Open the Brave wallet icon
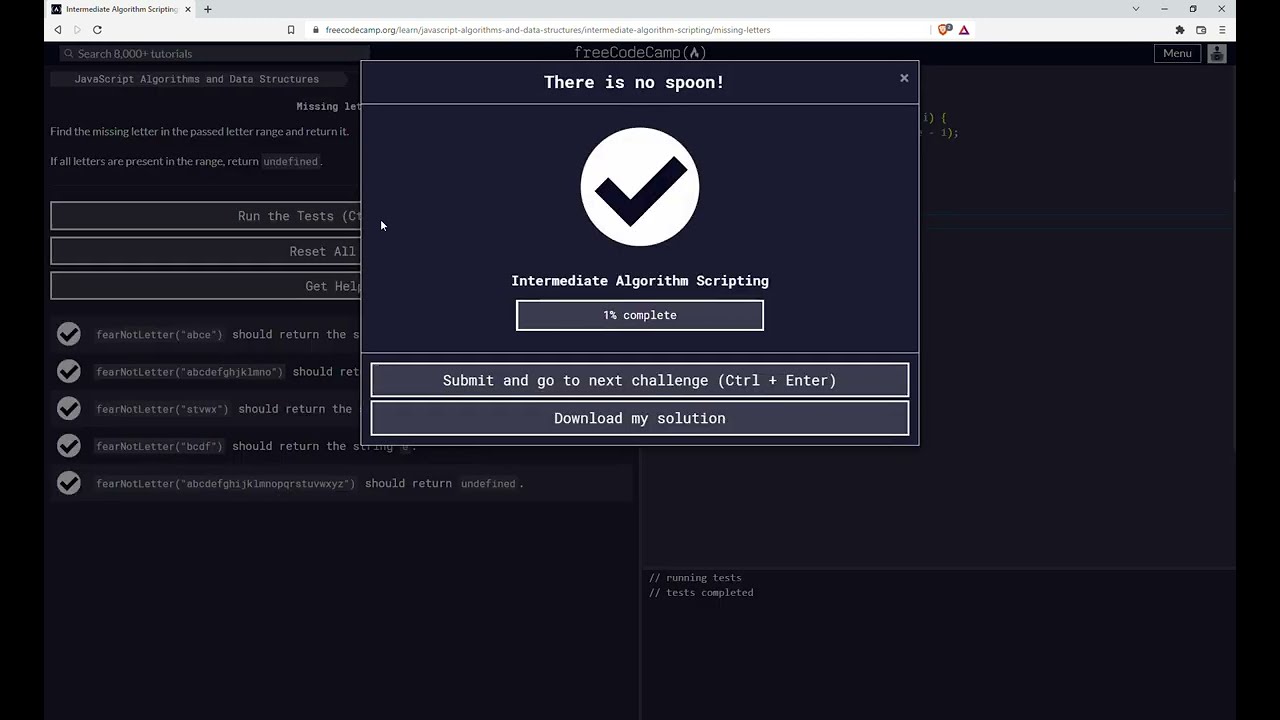The width and height of the screenshot is (1280, 720). point(1201,30)
